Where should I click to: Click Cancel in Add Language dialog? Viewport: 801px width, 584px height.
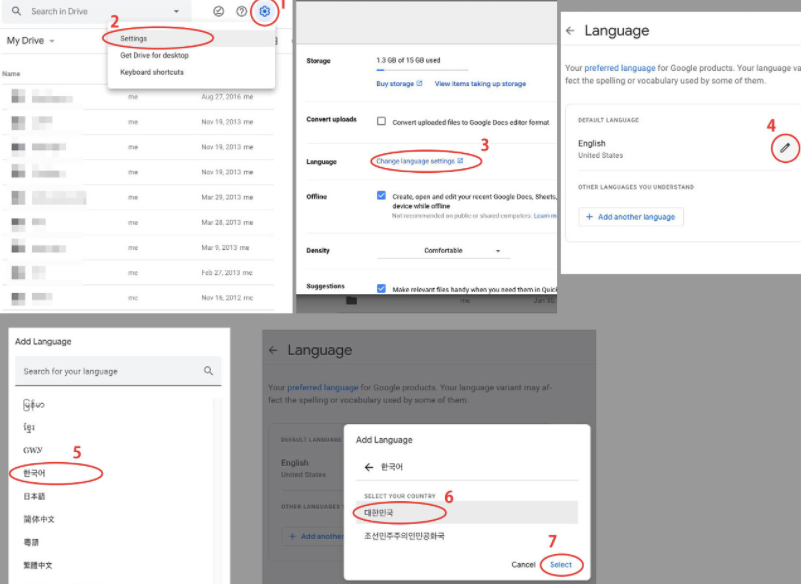523,565
